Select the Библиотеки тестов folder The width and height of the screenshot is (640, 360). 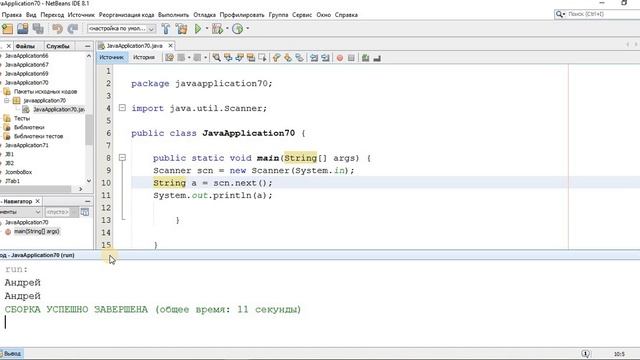point(38,136)
